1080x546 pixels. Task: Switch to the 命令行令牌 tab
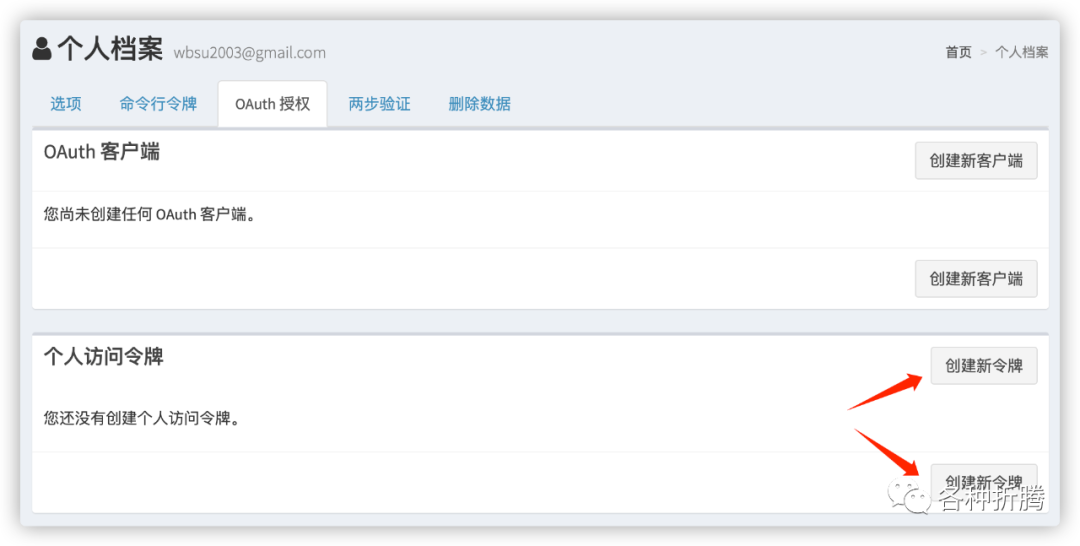pyautogui.click(x=158, y=104)
